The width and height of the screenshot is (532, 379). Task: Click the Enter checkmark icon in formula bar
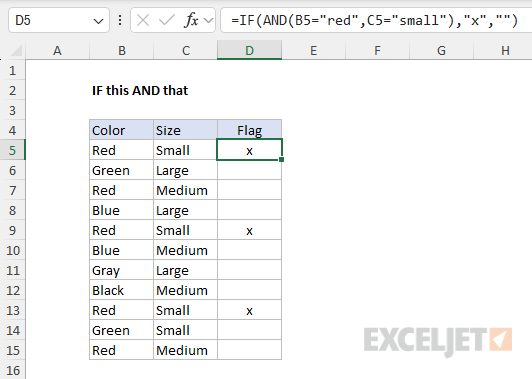pyautogui.click(x=167, y=21)
